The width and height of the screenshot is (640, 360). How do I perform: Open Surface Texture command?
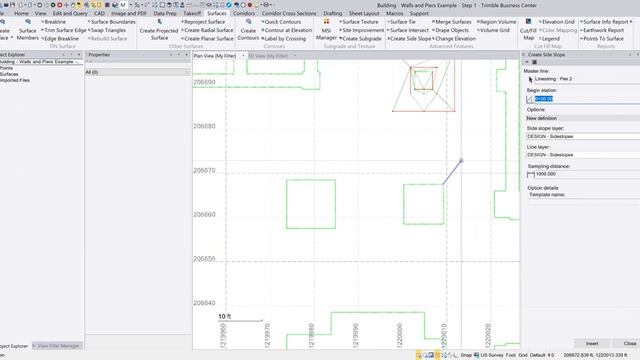pyautogui.click(x=359, y=22)
